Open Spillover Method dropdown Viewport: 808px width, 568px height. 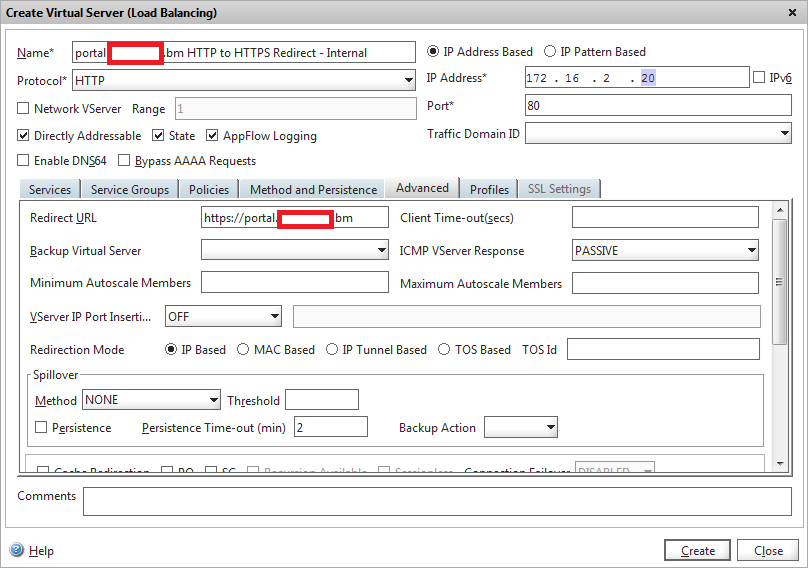pos(152,399)
